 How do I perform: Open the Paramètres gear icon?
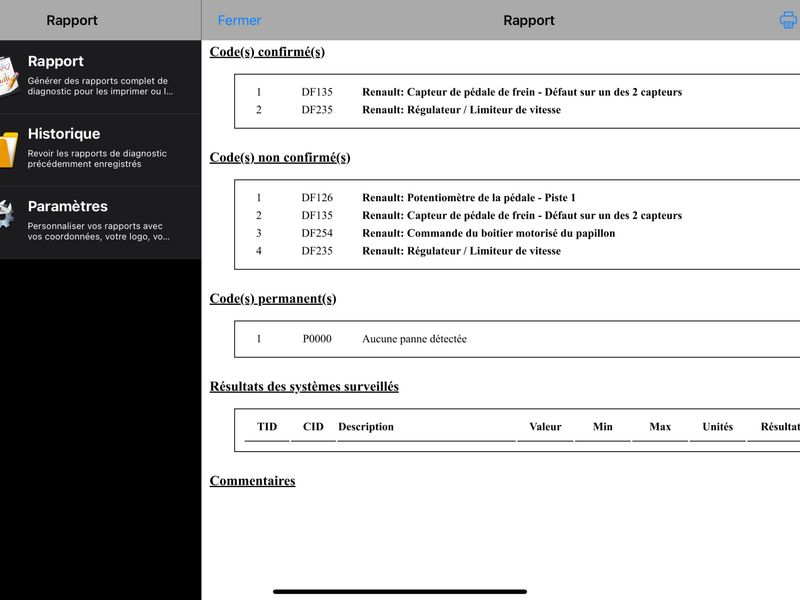[7, 214]
